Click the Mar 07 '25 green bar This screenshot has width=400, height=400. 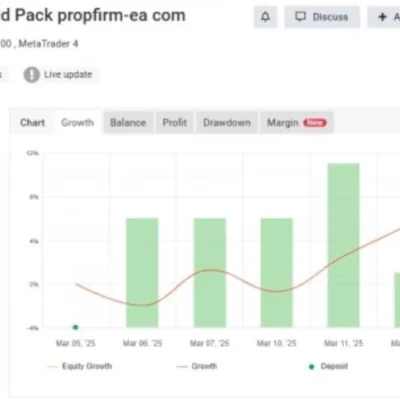click(210, 273)
